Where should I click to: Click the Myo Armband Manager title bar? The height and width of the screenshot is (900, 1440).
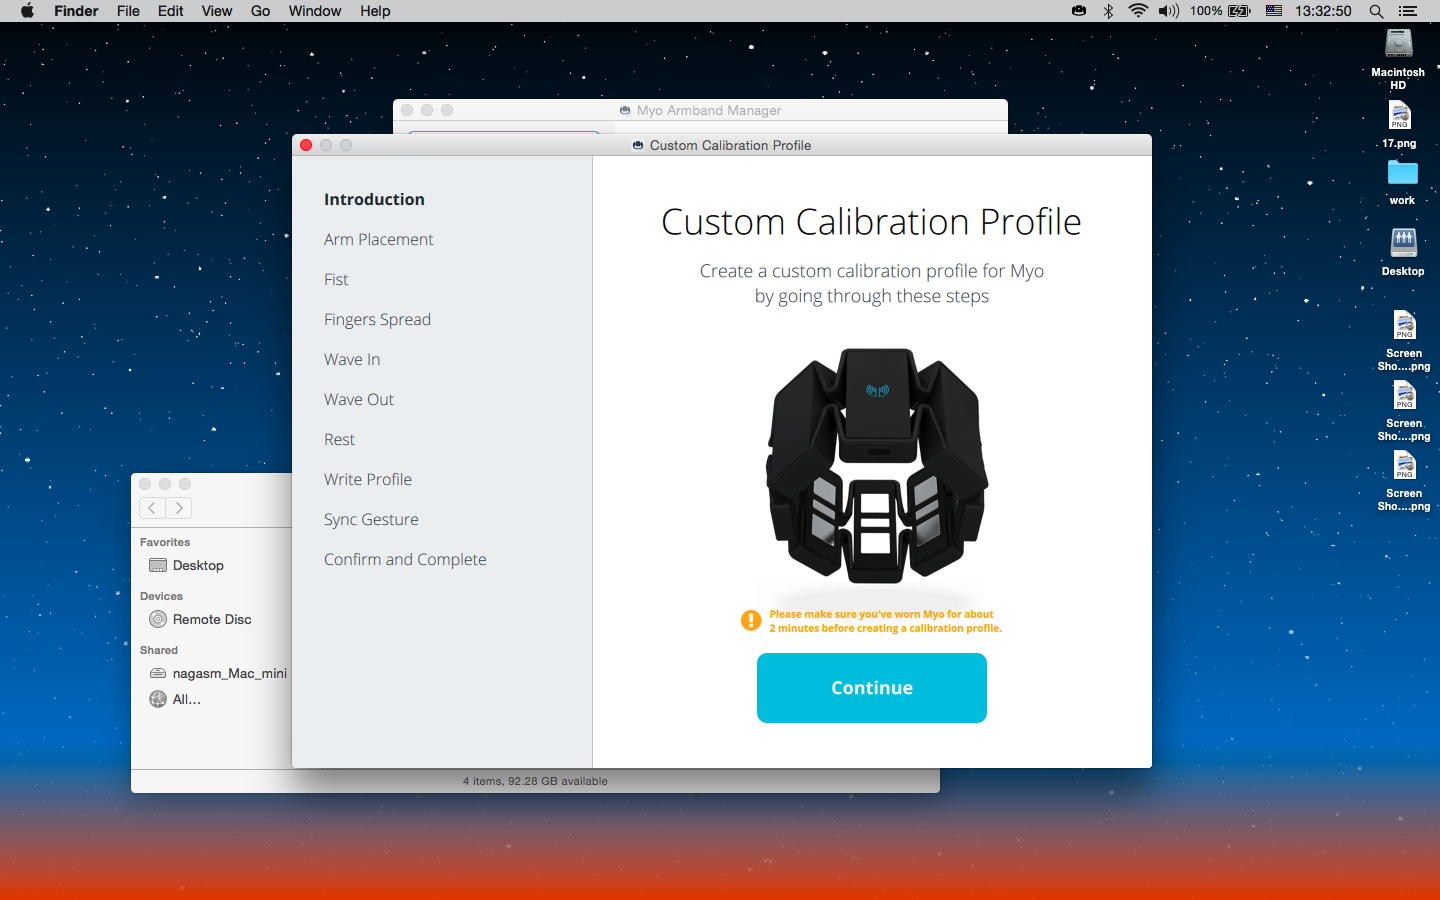click(x=700, y=110)
